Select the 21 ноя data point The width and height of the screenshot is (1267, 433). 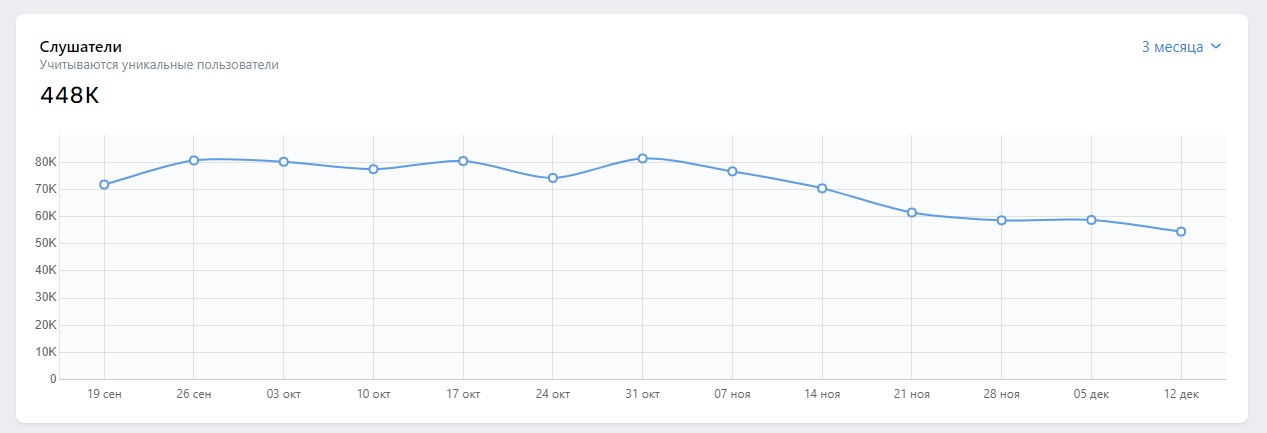912,212
